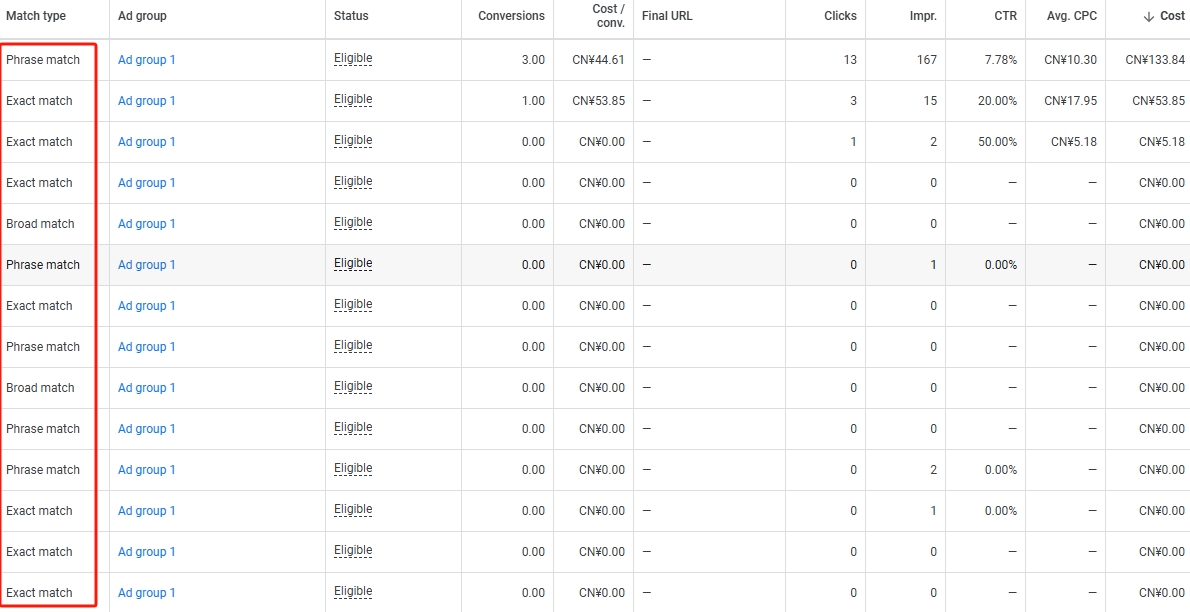Image resolution: width=1190 pixels, height=612 pixels.
Task: Sort by the CTR column header
Action: pyautogui.click(x=1006, y=16)
